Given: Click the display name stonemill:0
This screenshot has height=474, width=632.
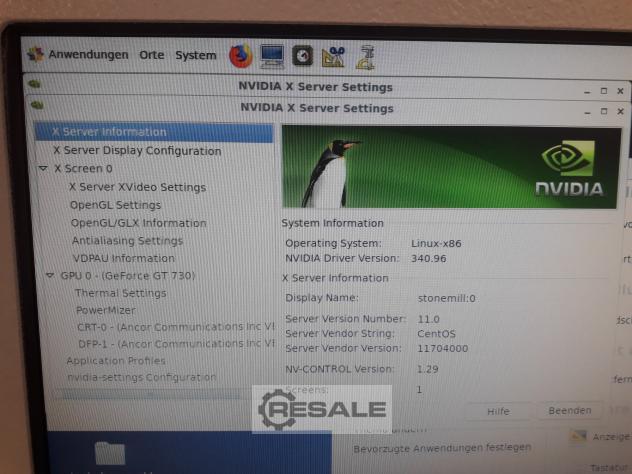Looking at the screenshot, I should (447, 299).
